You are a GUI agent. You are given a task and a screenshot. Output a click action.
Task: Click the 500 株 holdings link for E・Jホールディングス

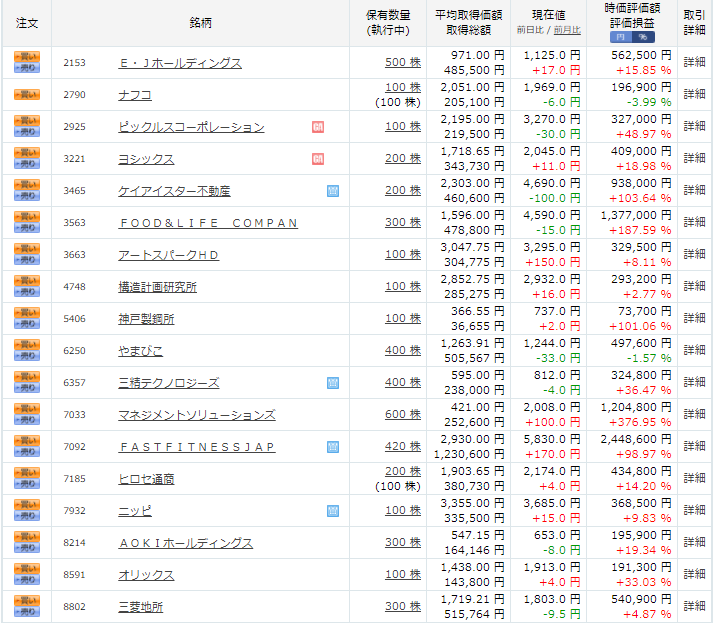pos(403,62)
